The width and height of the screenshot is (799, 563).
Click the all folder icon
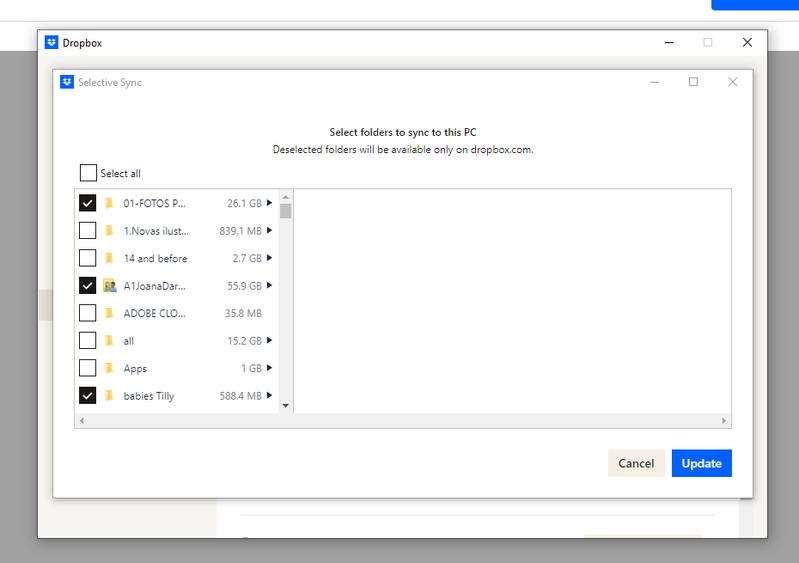click(109, 341)
